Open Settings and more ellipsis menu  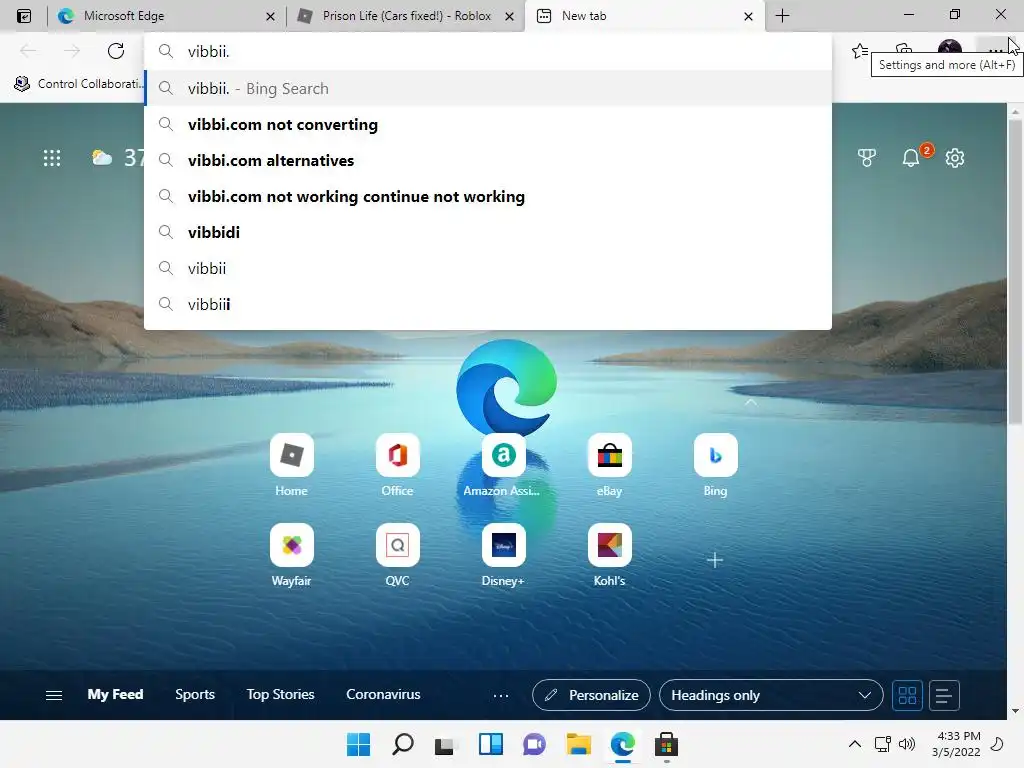(995, 50)
